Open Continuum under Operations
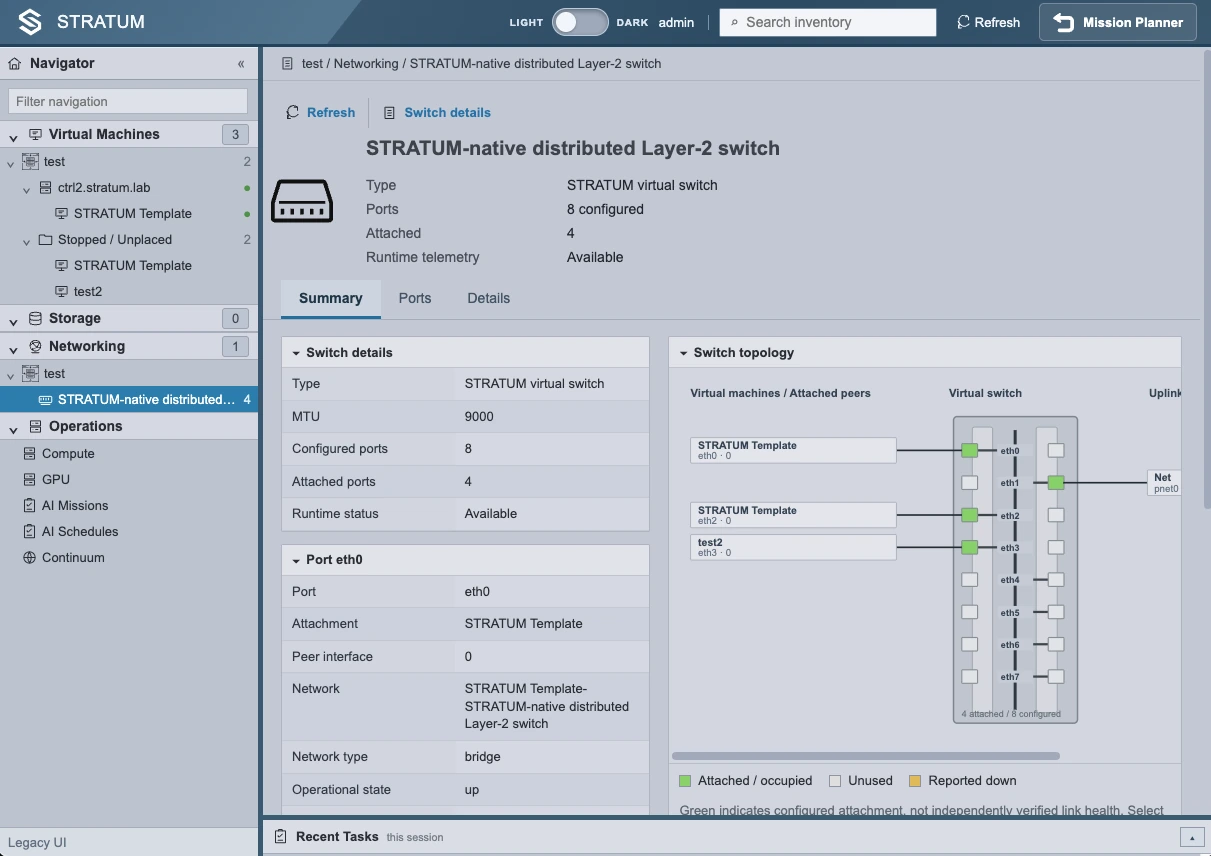 (x=73, y=557)
